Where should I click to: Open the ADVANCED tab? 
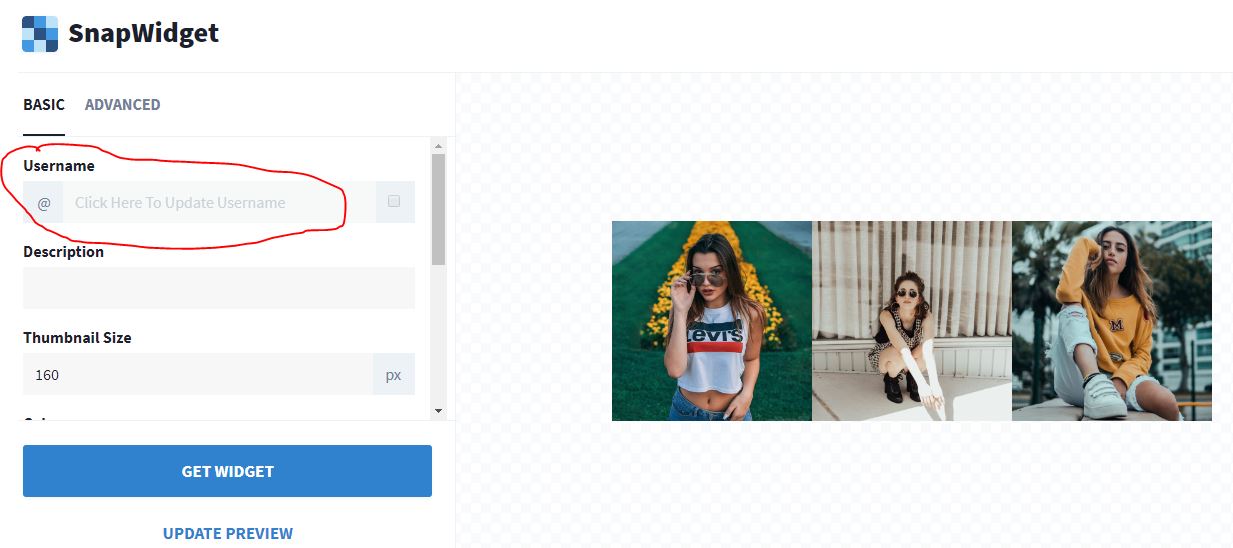point(122,104)
